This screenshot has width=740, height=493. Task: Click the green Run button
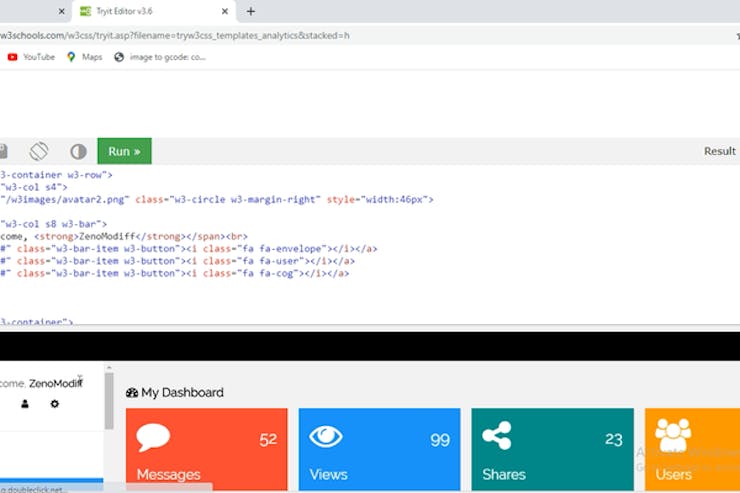click(125, 151)
